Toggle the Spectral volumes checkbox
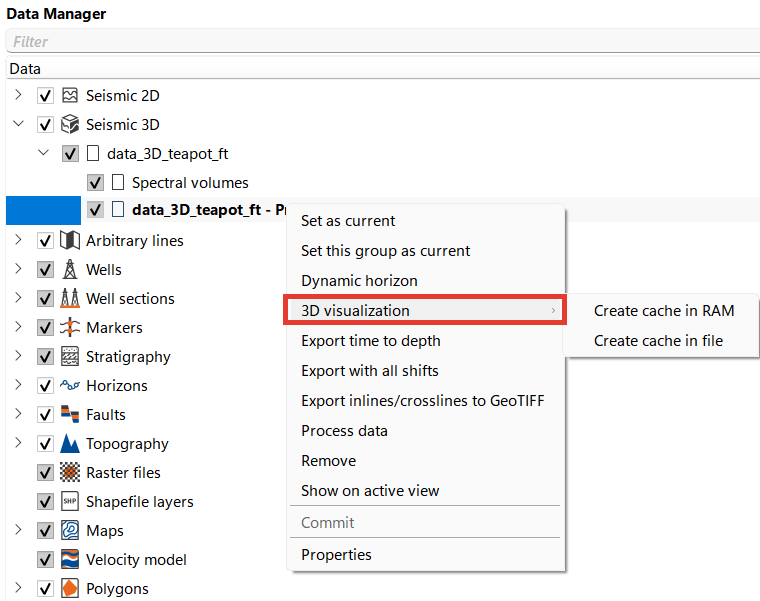The height and width of the screenshot is (601, 760). (95, 183)
